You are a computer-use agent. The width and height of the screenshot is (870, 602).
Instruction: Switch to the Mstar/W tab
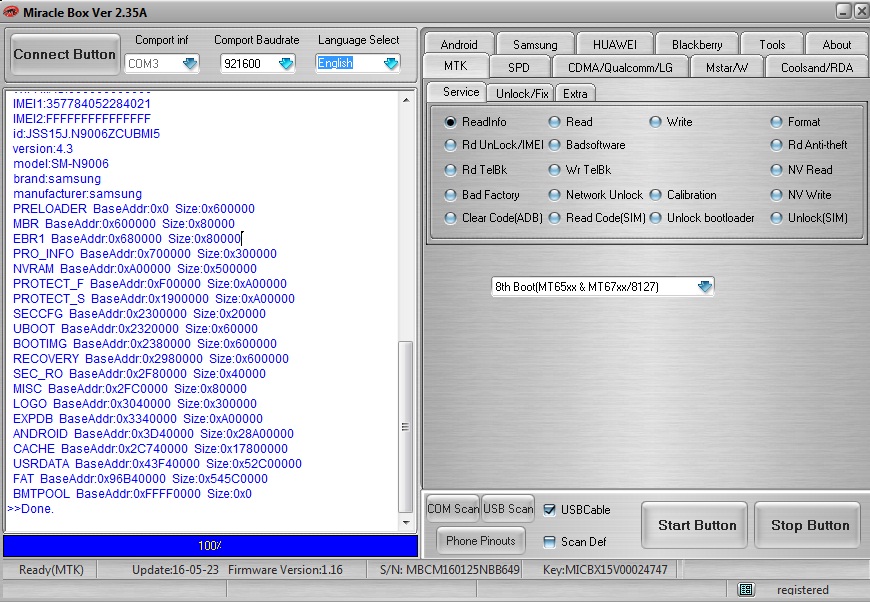coord(727,67)
